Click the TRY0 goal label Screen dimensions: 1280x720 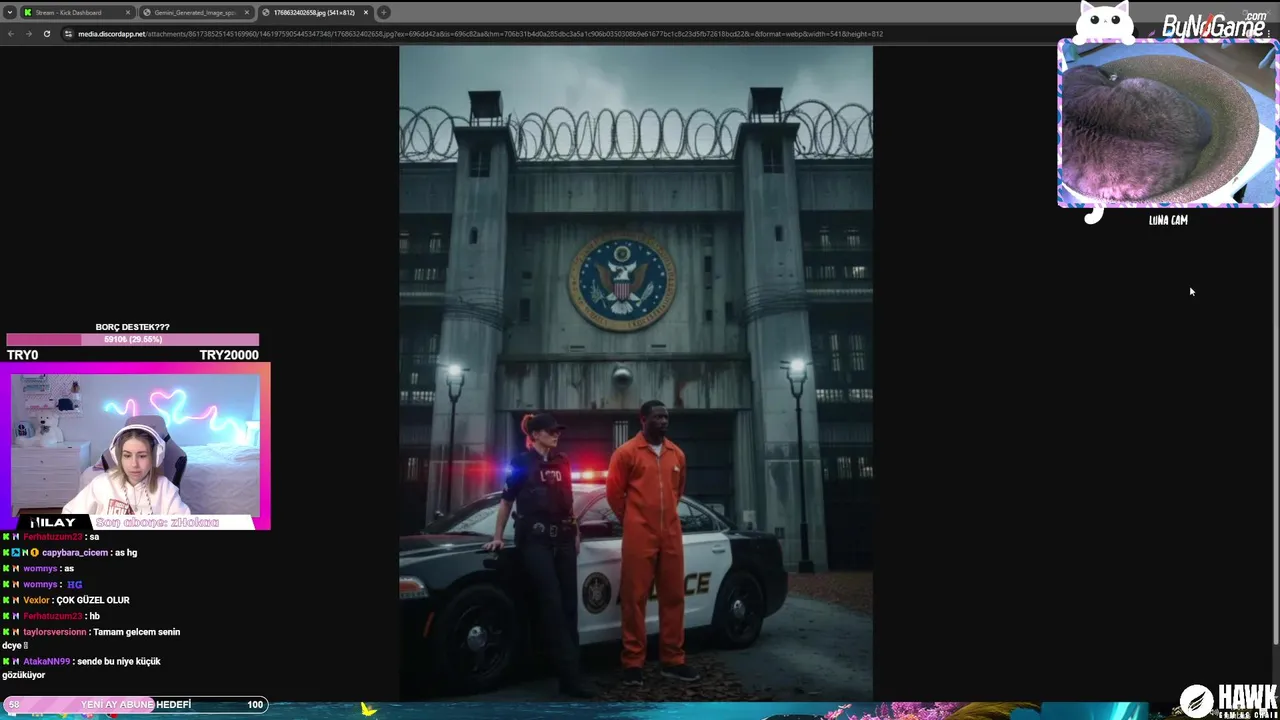point(22,355)
